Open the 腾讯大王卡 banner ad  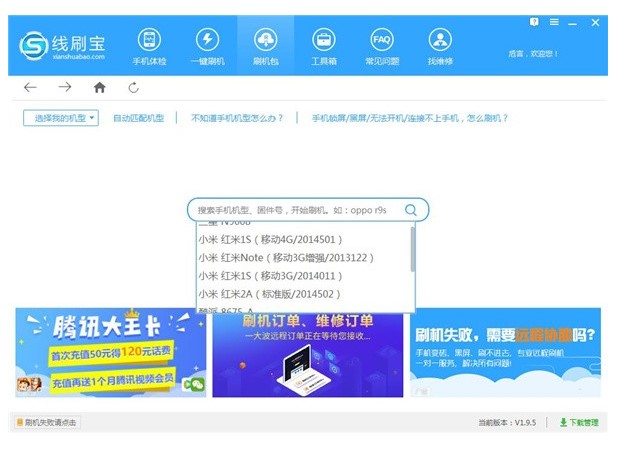tap(111, 352)
